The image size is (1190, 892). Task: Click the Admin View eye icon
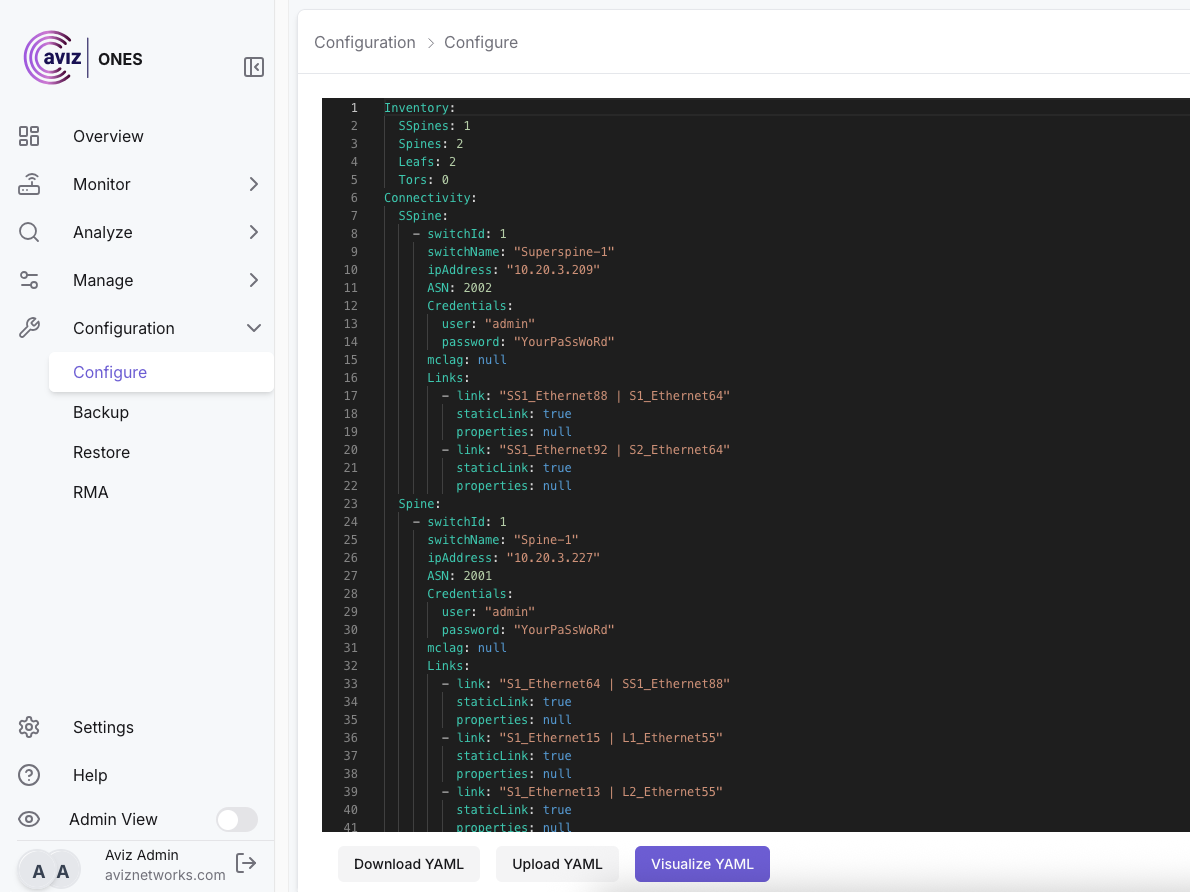[29, 819]
